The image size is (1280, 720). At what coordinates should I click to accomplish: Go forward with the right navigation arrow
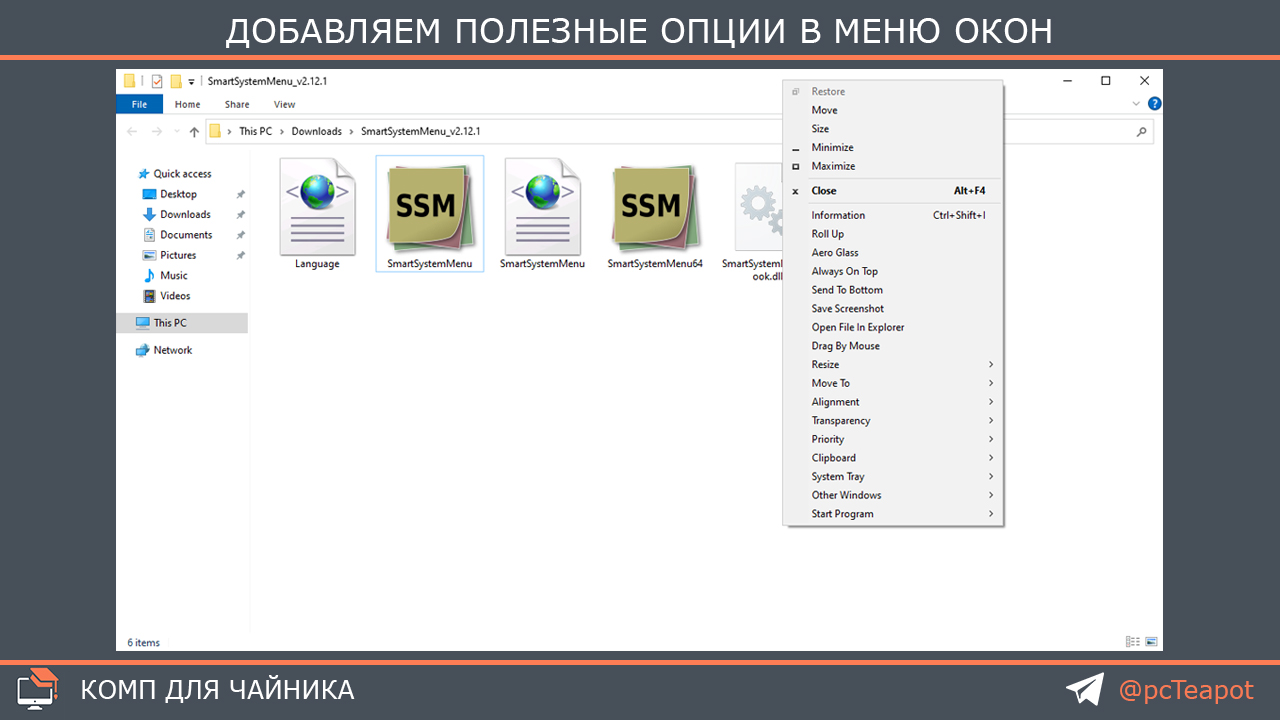point(156,132)
